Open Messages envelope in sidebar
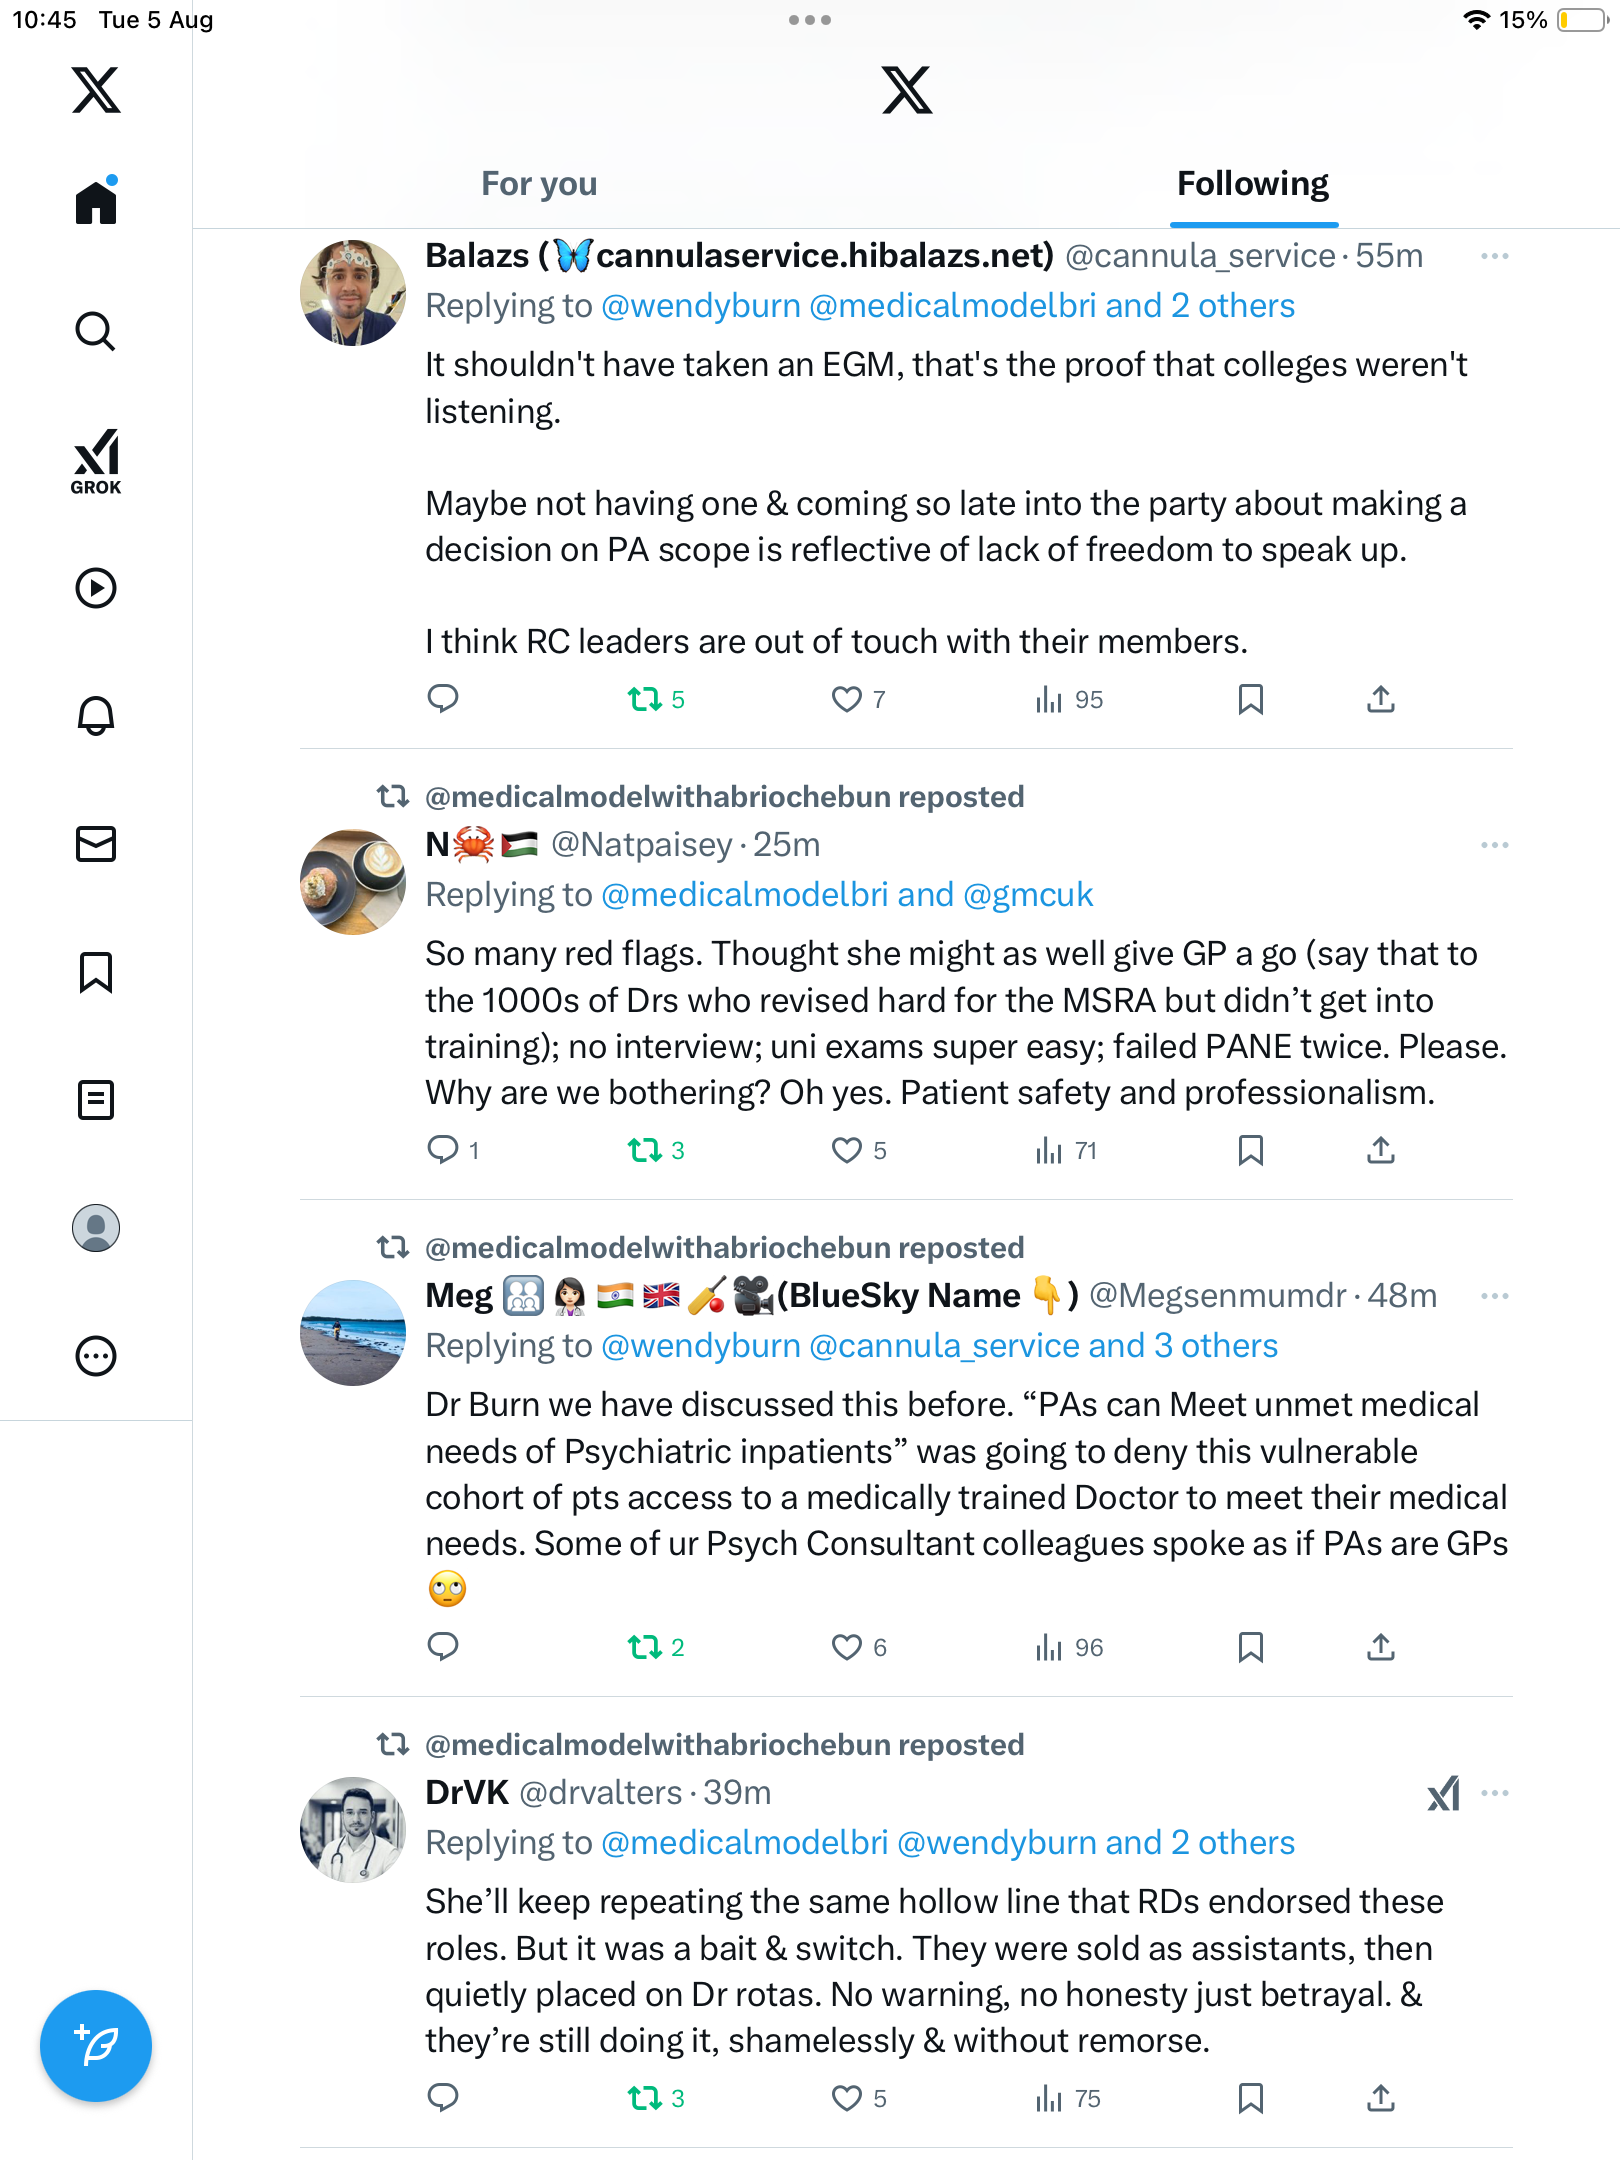The image size is (1620, 2160). point(96,844)
